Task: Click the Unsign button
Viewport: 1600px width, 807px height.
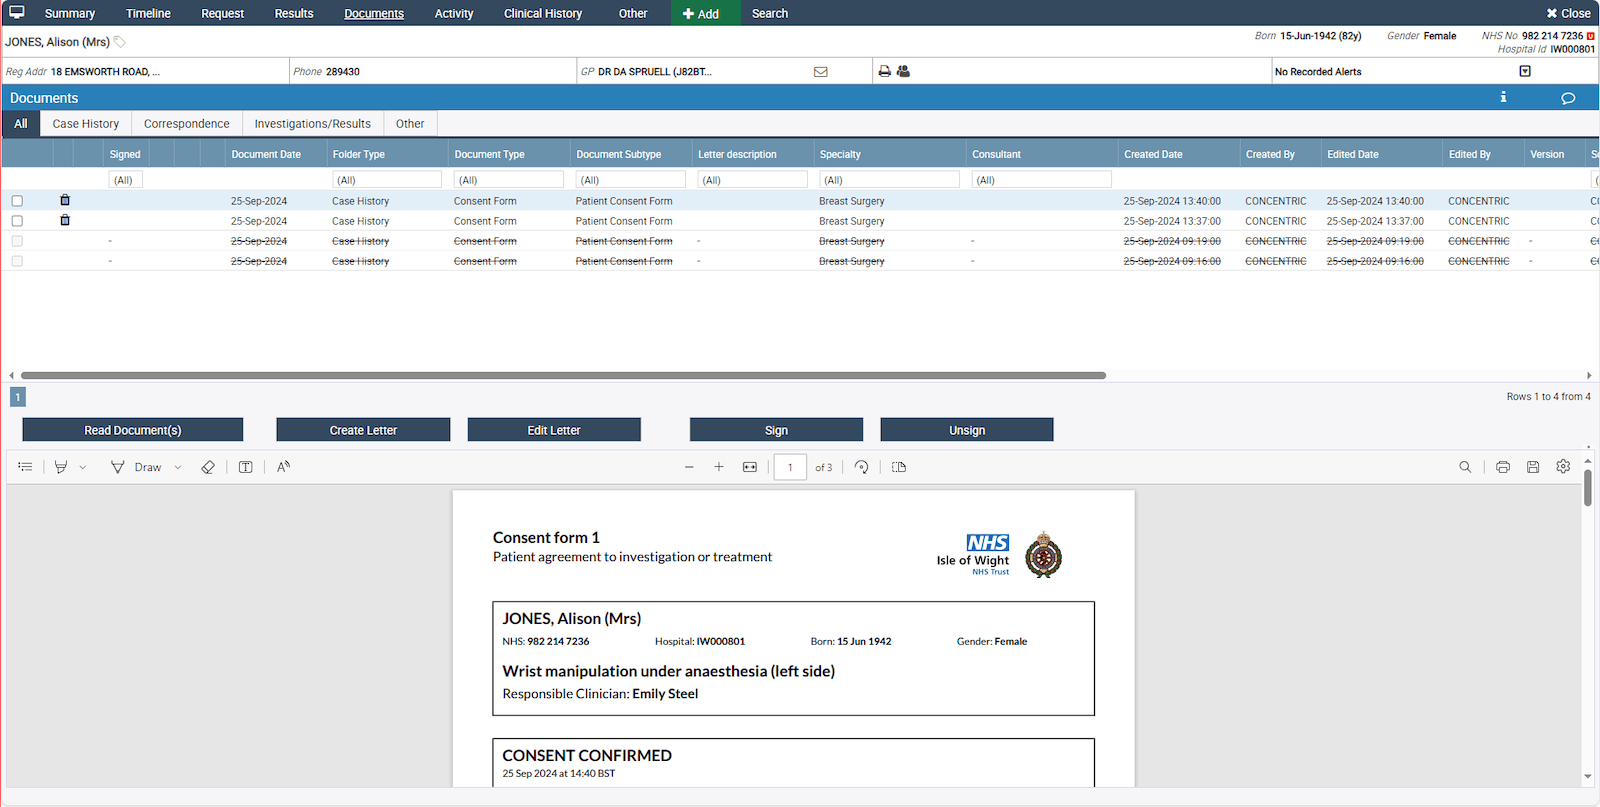Action: tap(967, 430)
